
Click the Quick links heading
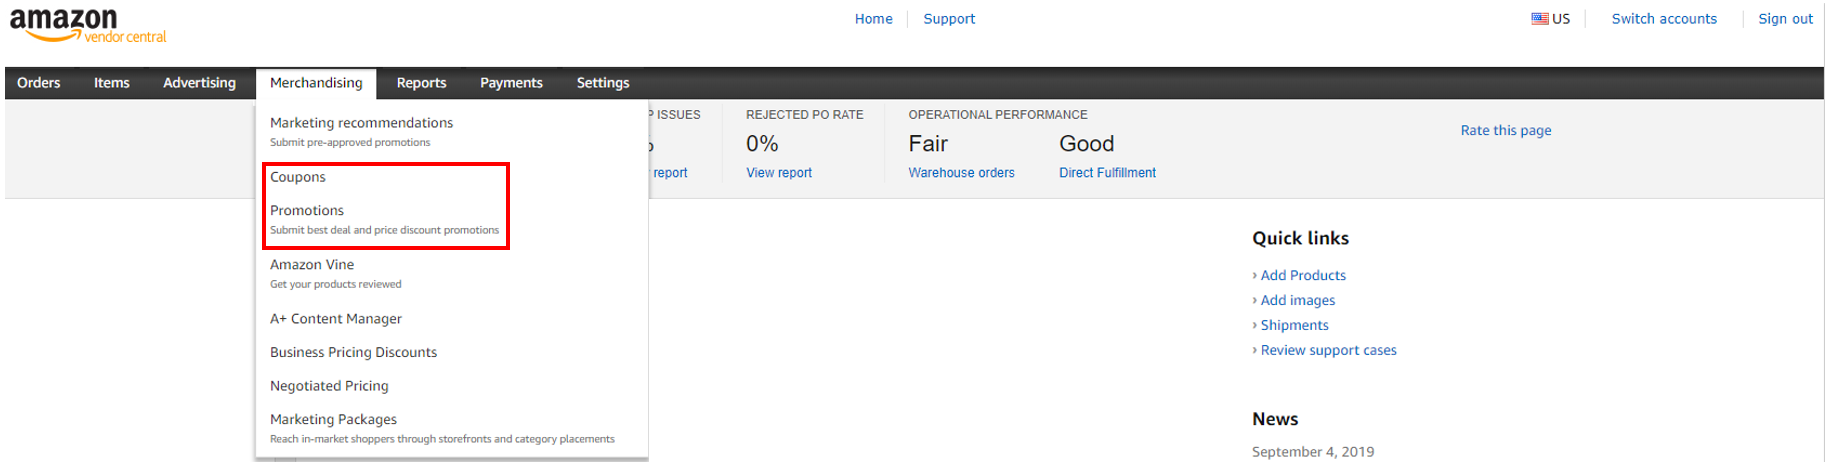[1300, 239]
